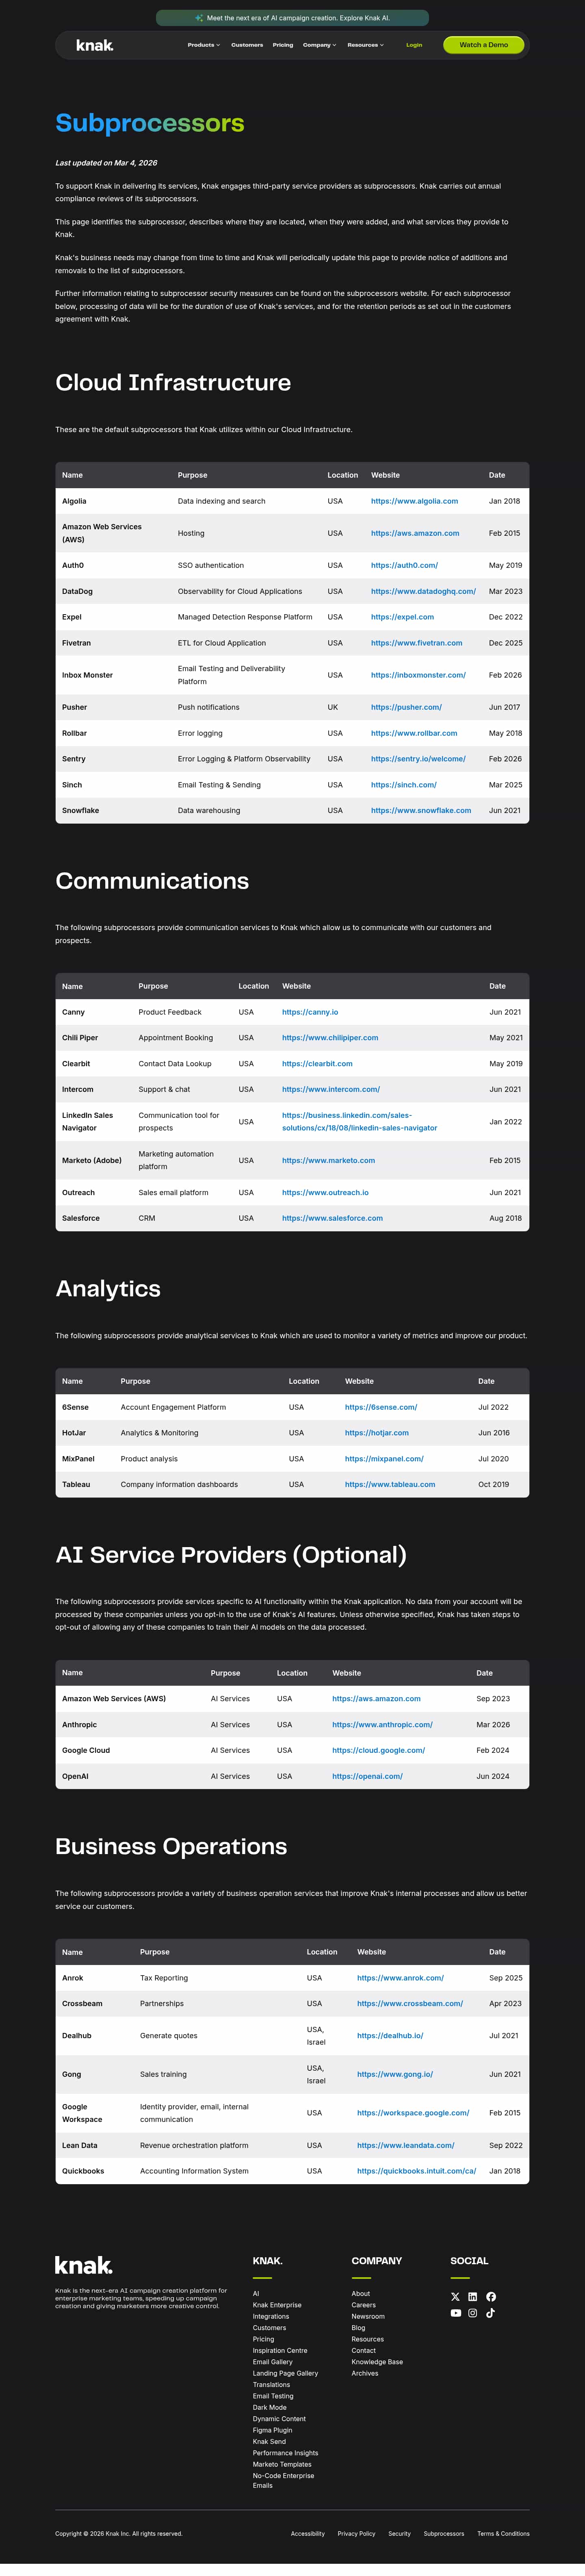Click the Explore Knak AI announcement banner

(x=292, y=18)
